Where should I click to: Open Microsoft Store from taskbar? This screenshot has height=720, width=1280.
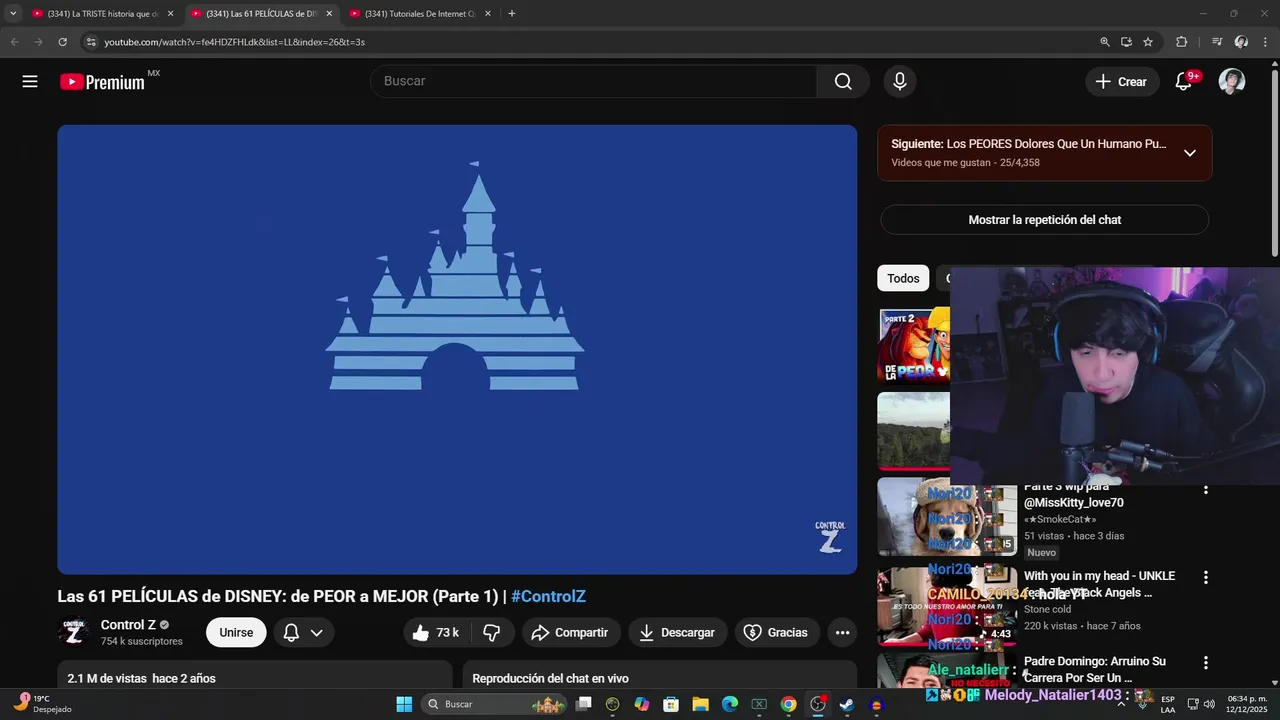click(671, 704)
